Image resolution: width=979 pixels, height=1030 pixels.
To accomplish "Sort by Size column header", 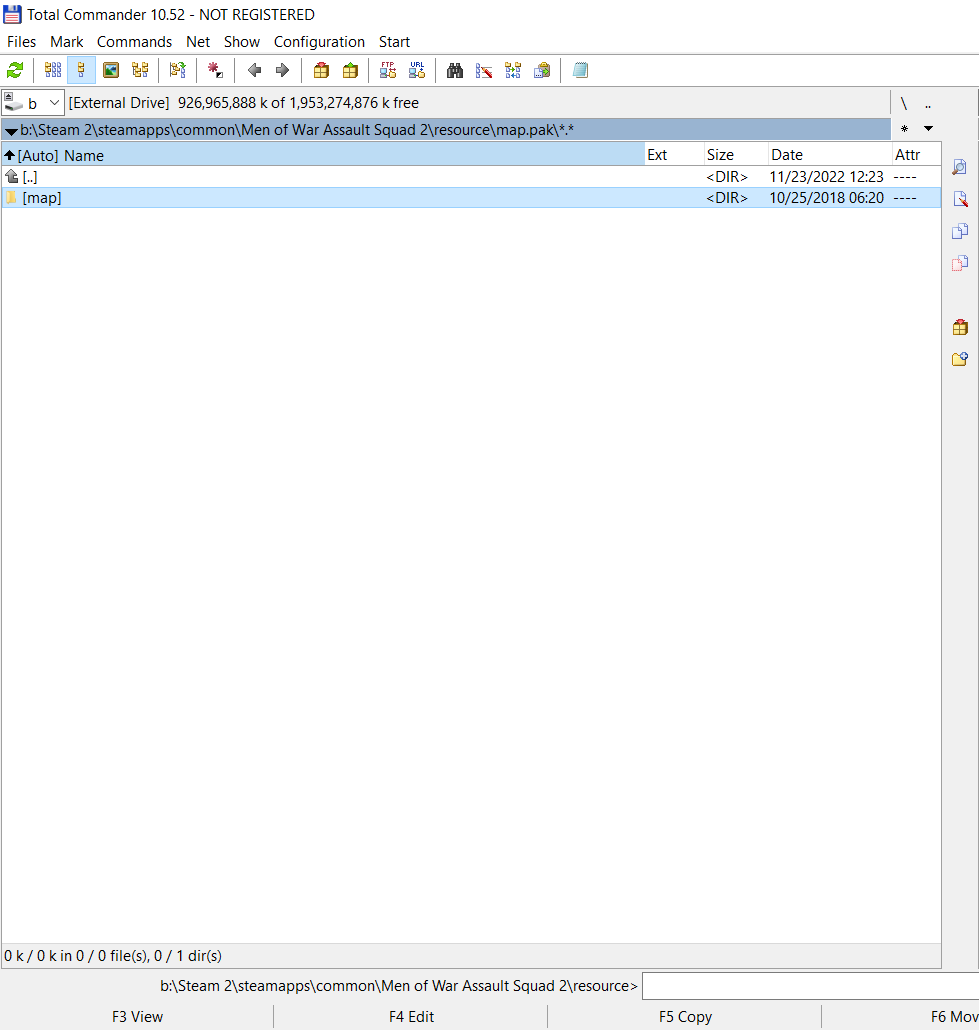I will click(x=736, y=155).
